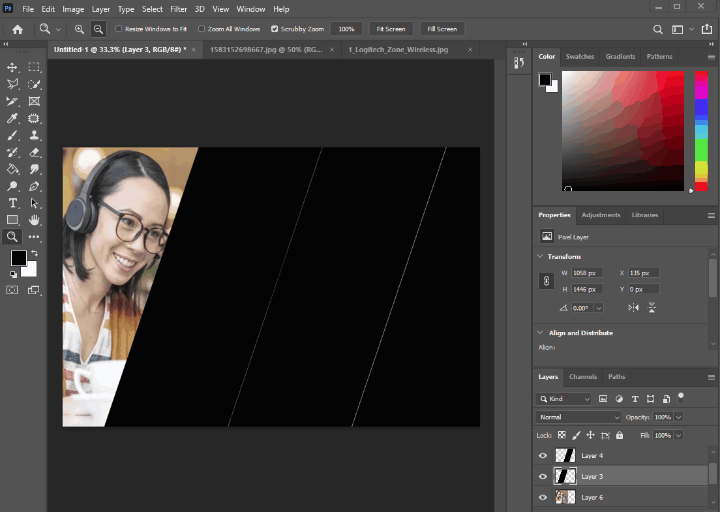The image size is (720, 512).
Task: Disable the Scrubby Zoom checkbox
Action: (275, 29)
